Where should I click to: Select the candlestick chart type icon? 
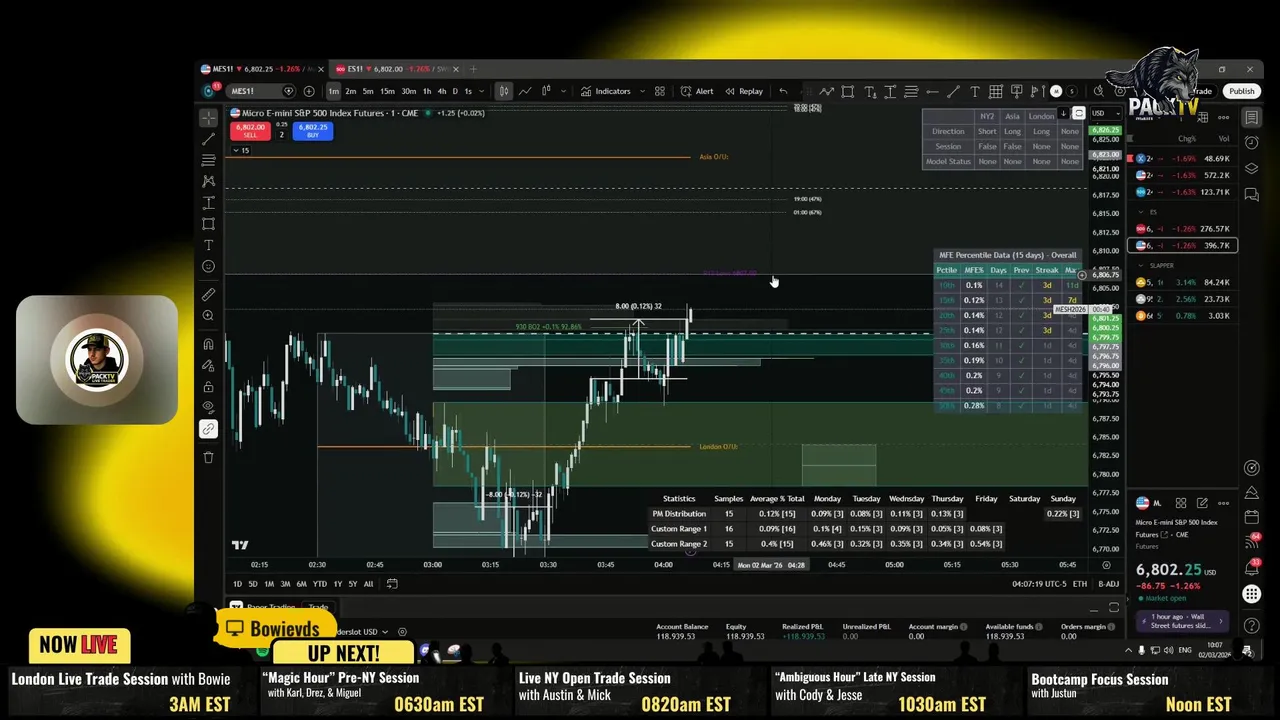(x=504, y=91)
